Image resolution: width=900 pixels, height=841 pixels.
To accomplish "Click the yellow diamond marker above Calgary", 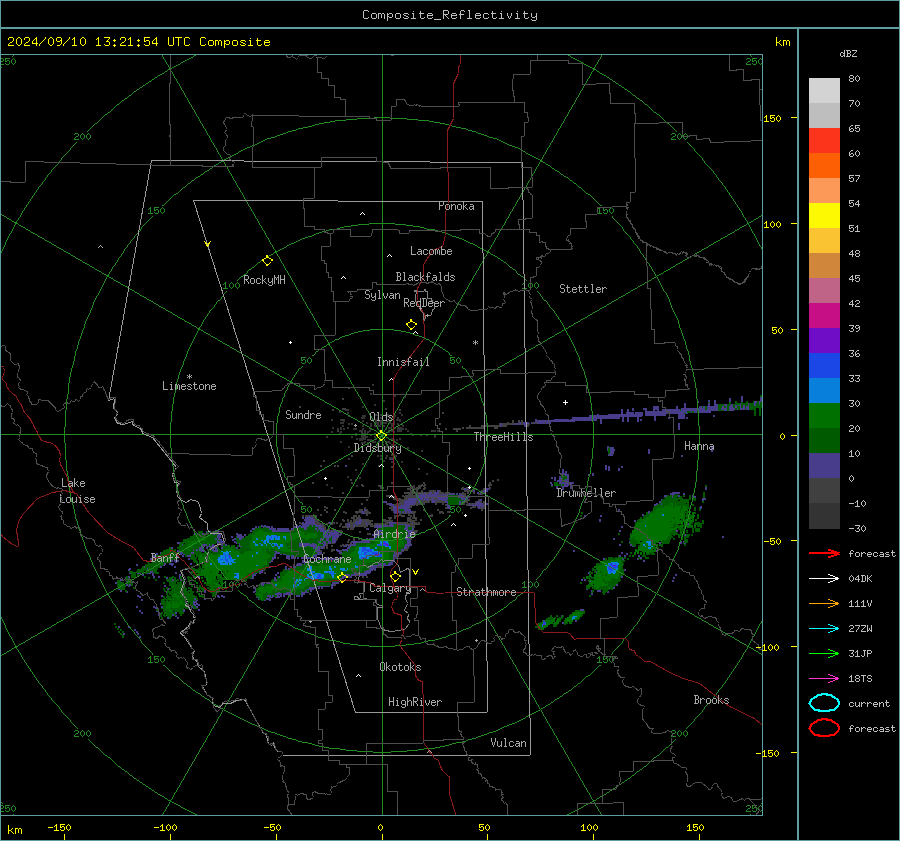I will click(395, 576).
